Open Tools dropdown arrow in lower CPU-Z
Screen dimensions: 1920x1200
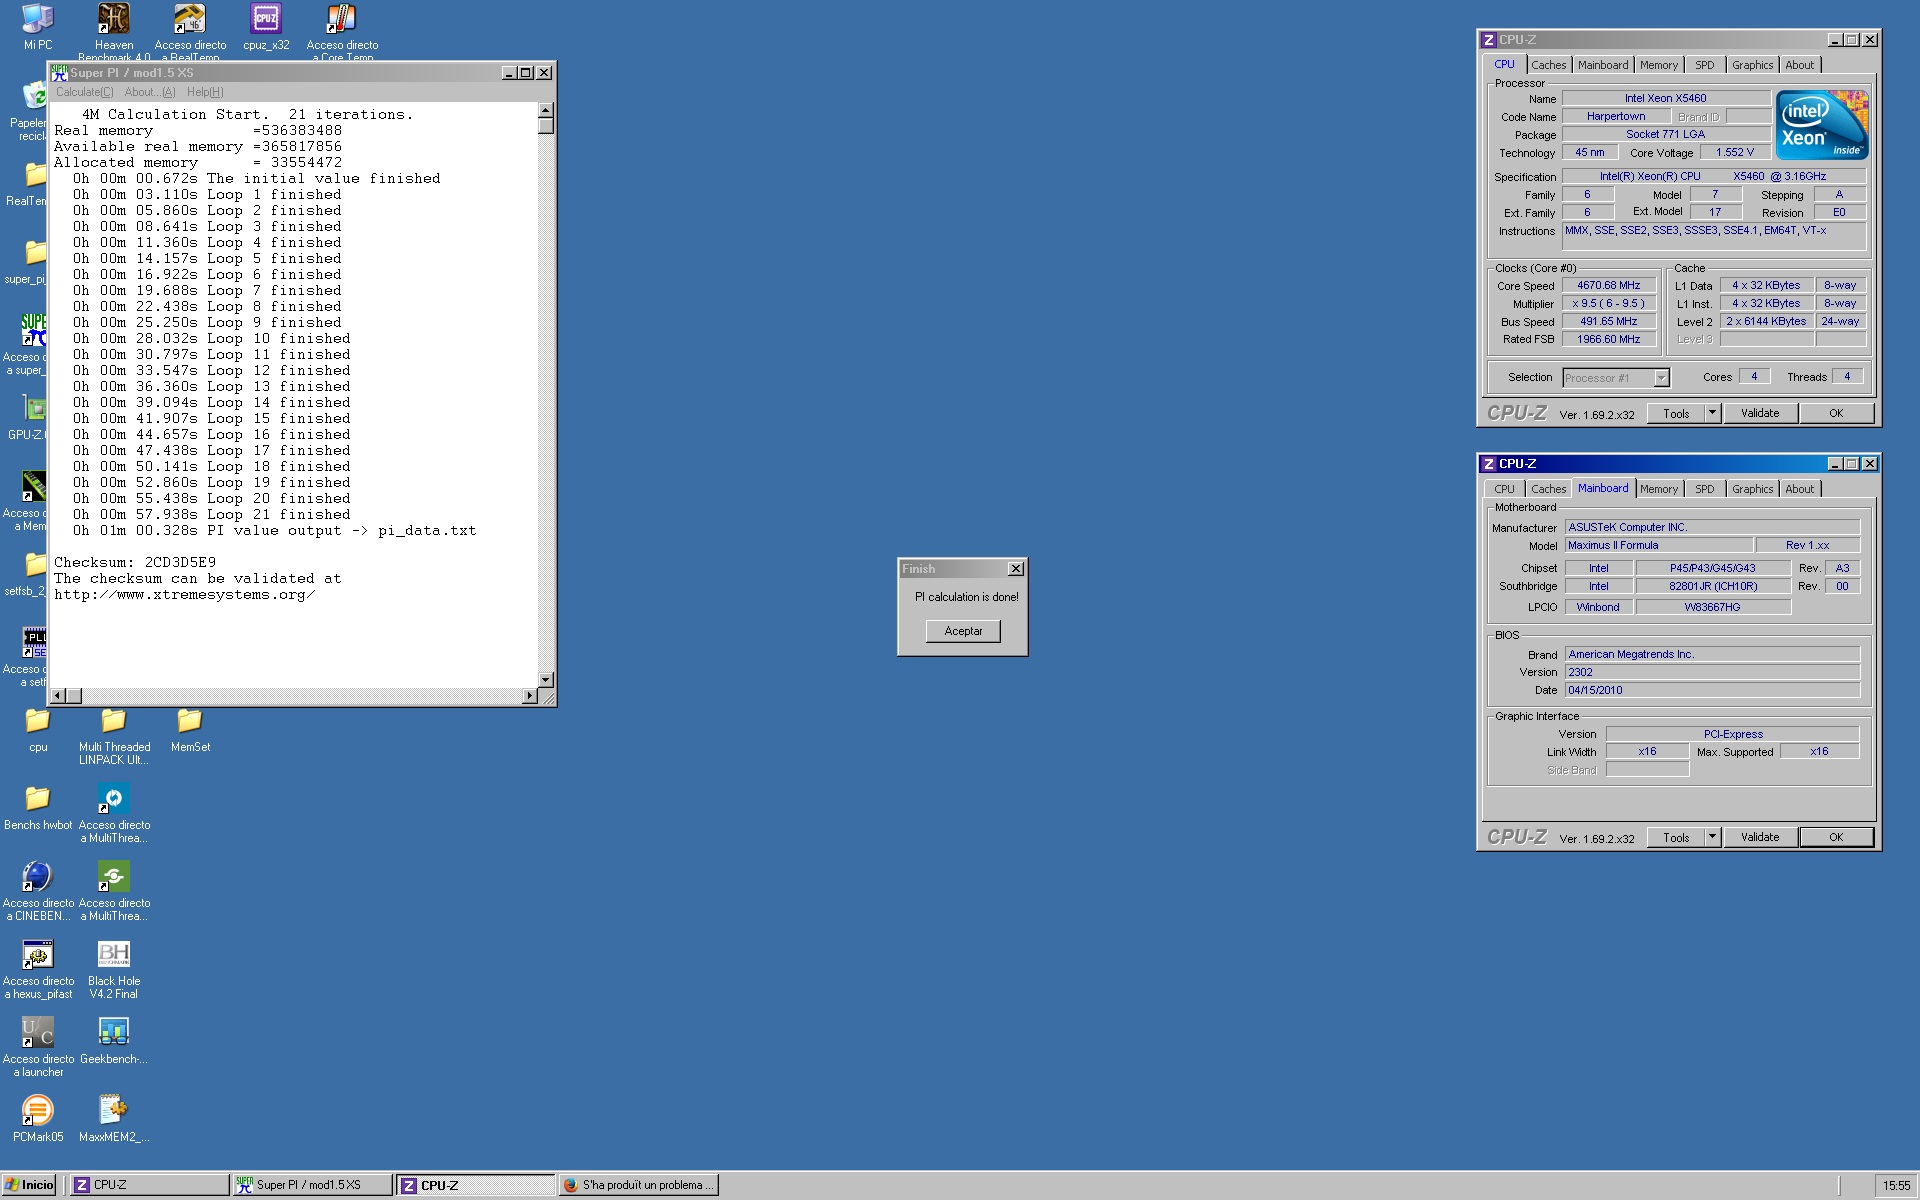tap(1712, 837)
